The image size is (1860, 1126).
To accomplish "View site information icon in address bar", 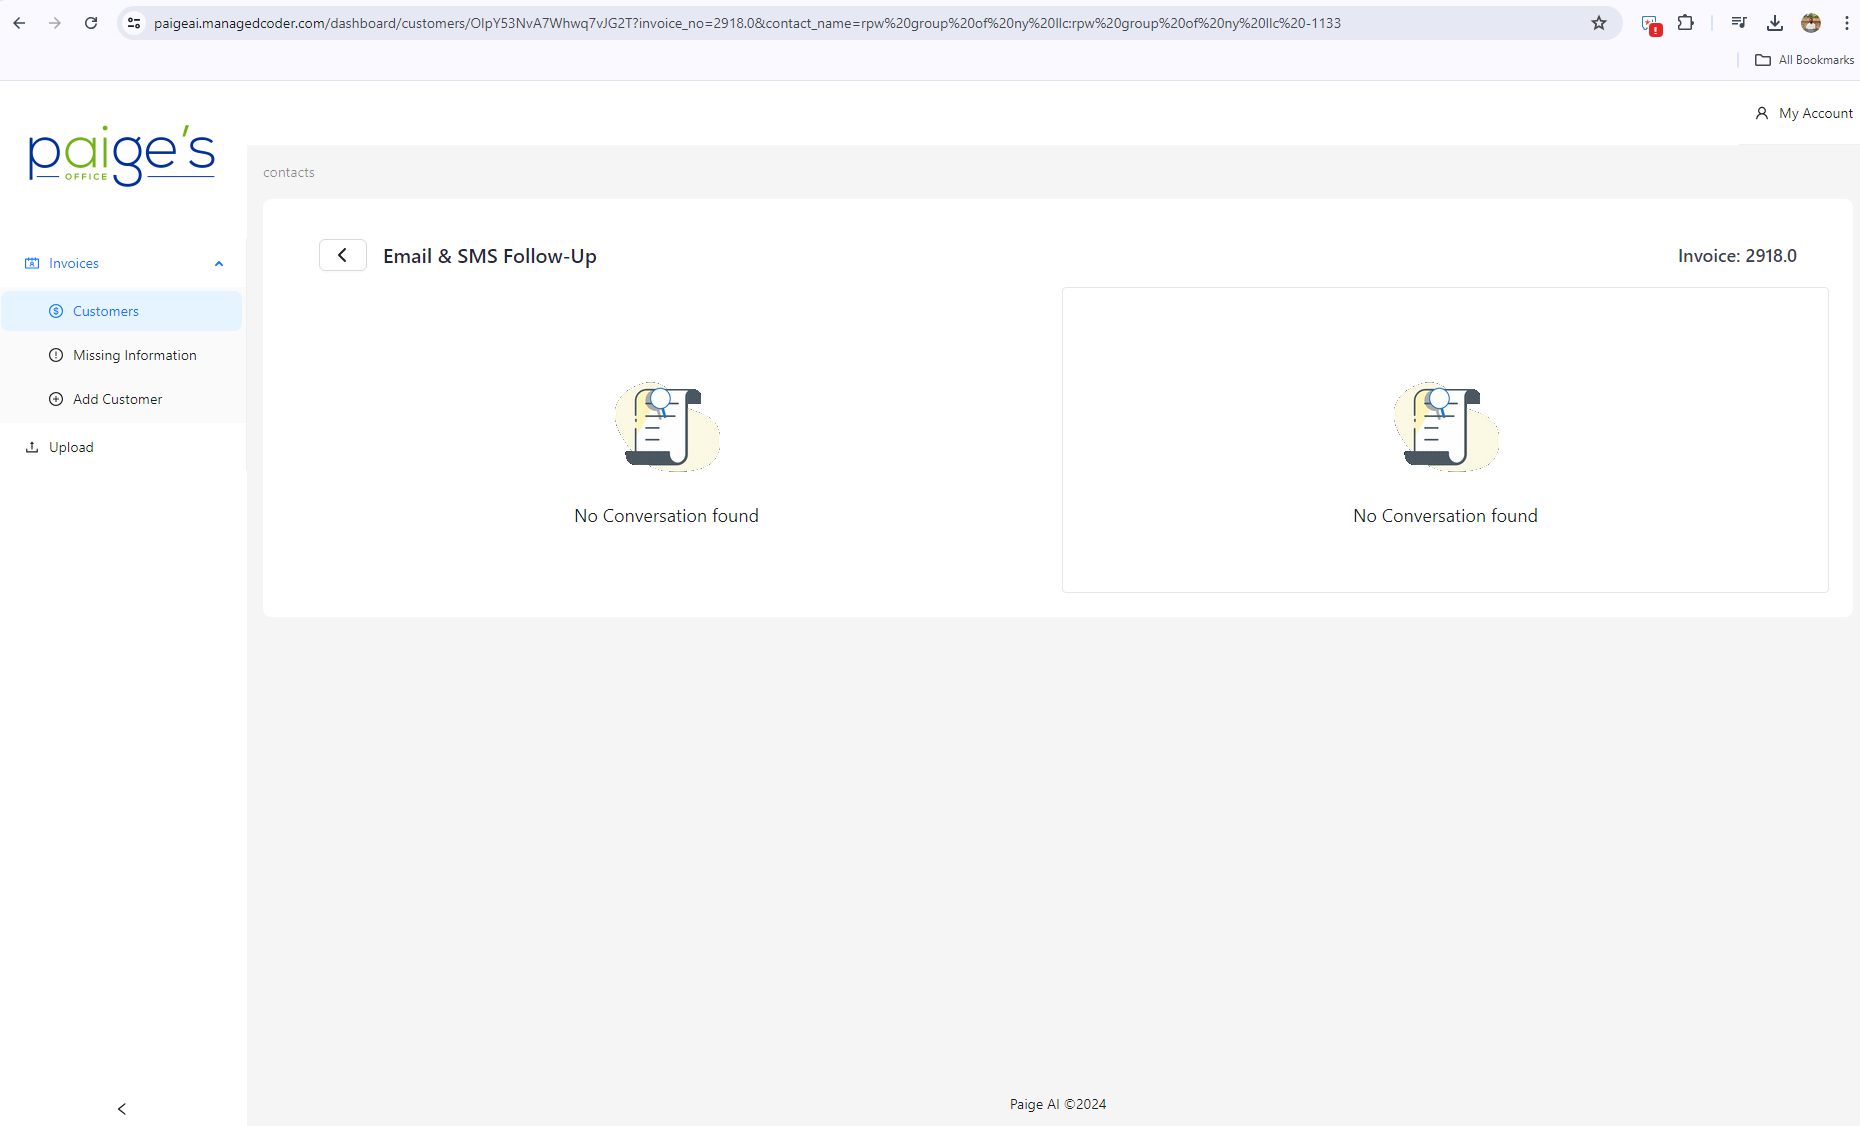I will click(134, 23).
